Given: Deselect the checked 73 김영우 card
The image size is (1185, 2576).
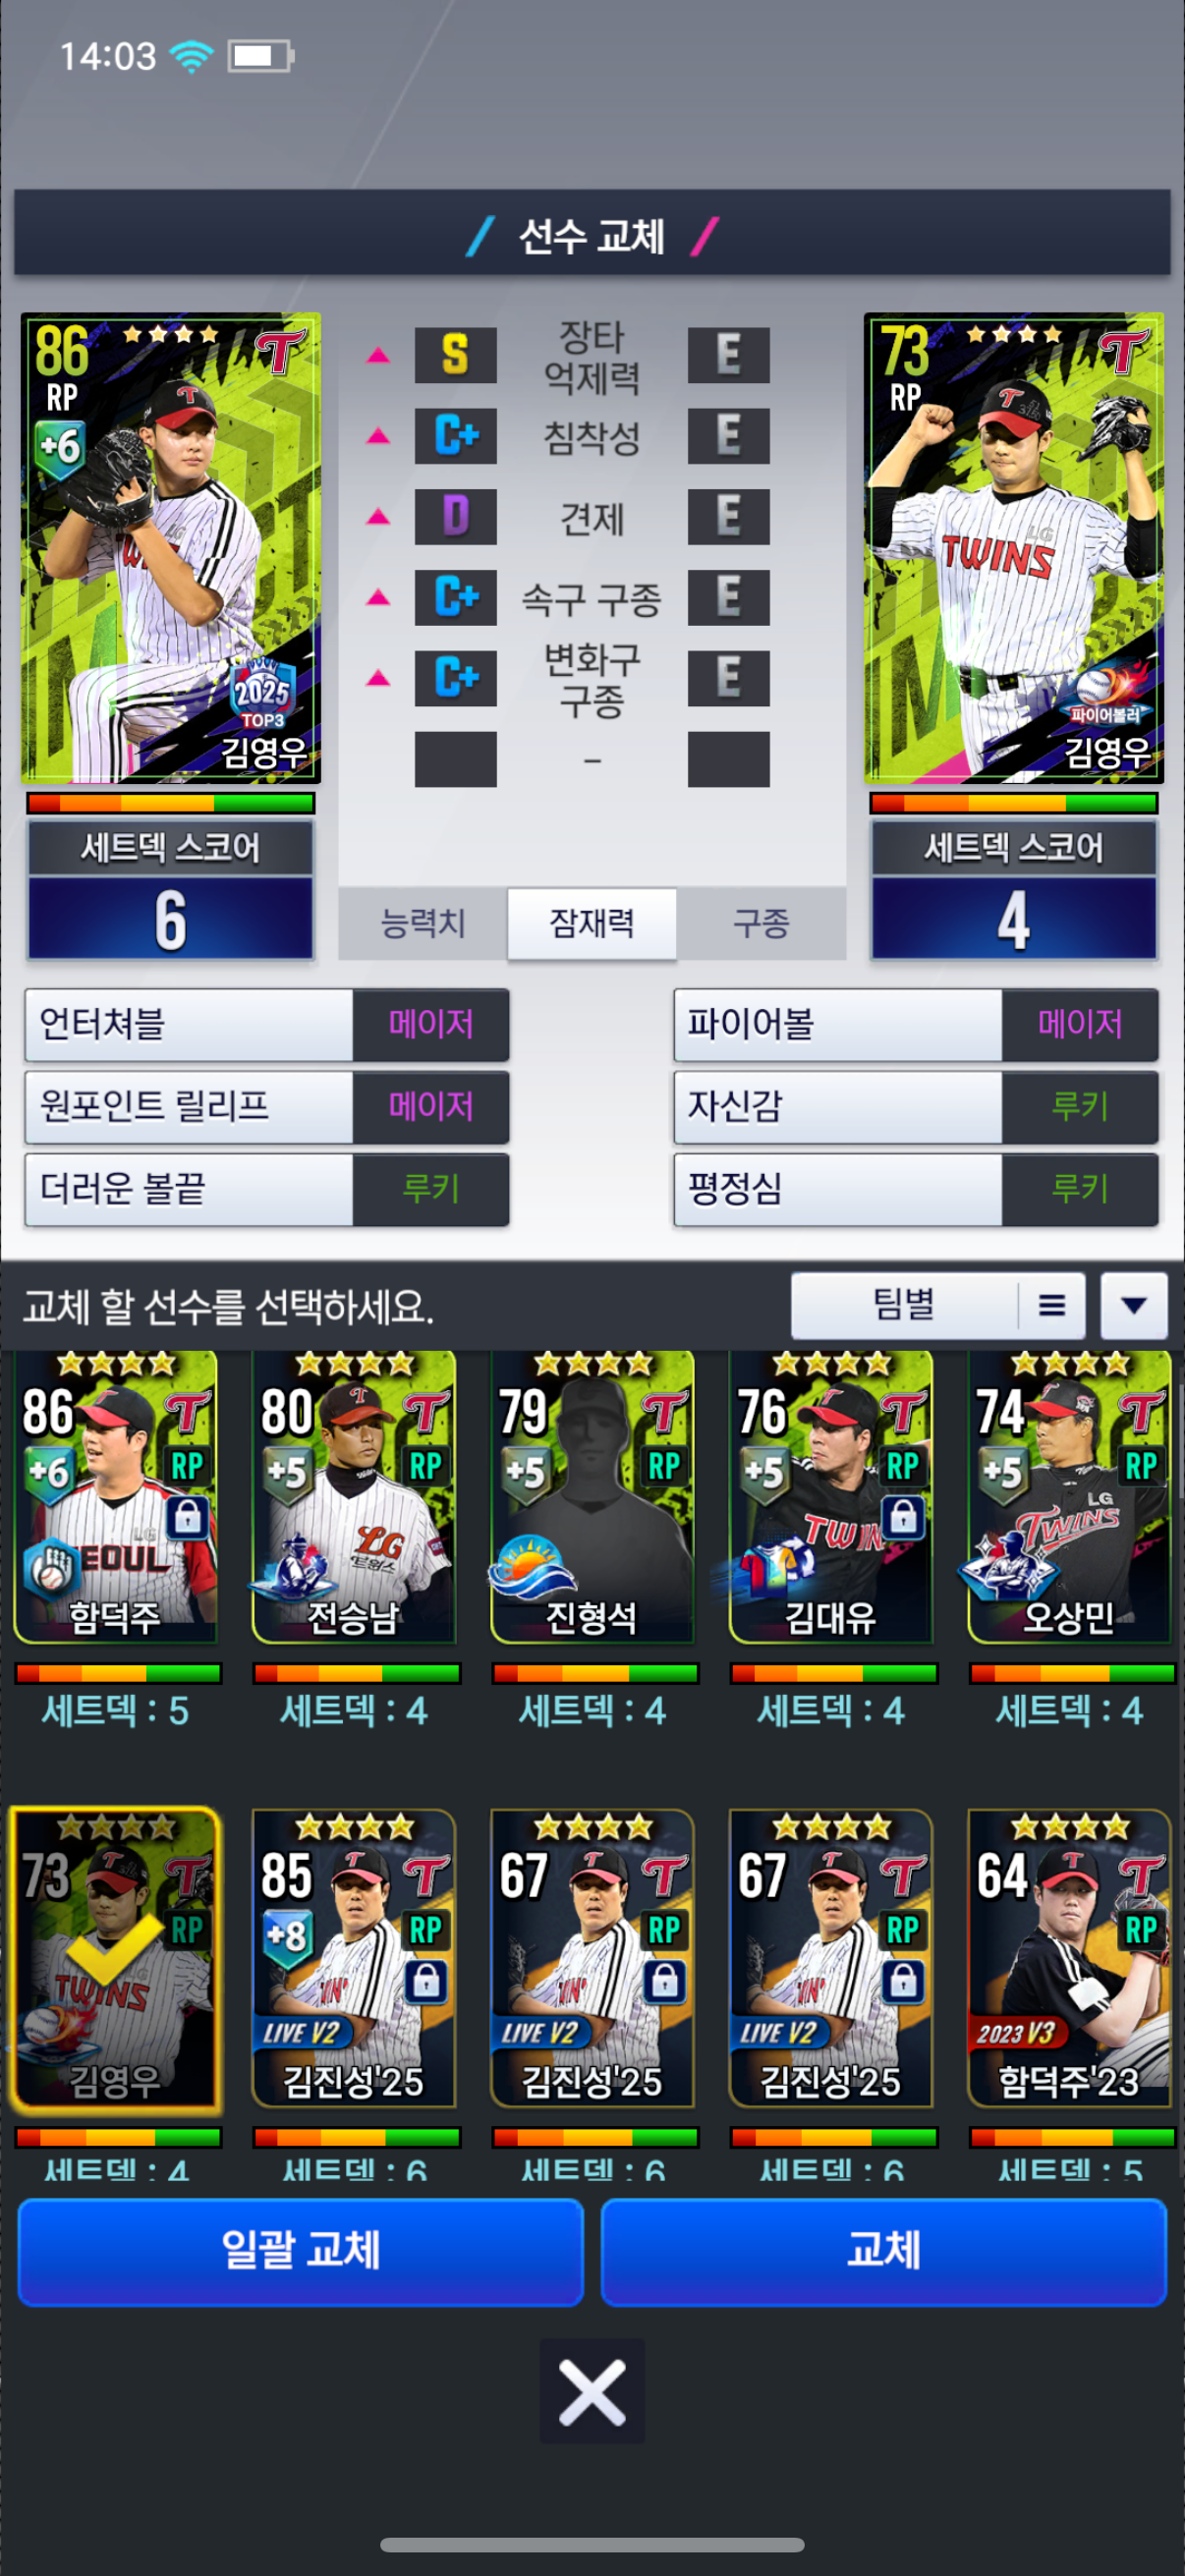Looking at the screenshot, I should click(x=115, y=1959).
